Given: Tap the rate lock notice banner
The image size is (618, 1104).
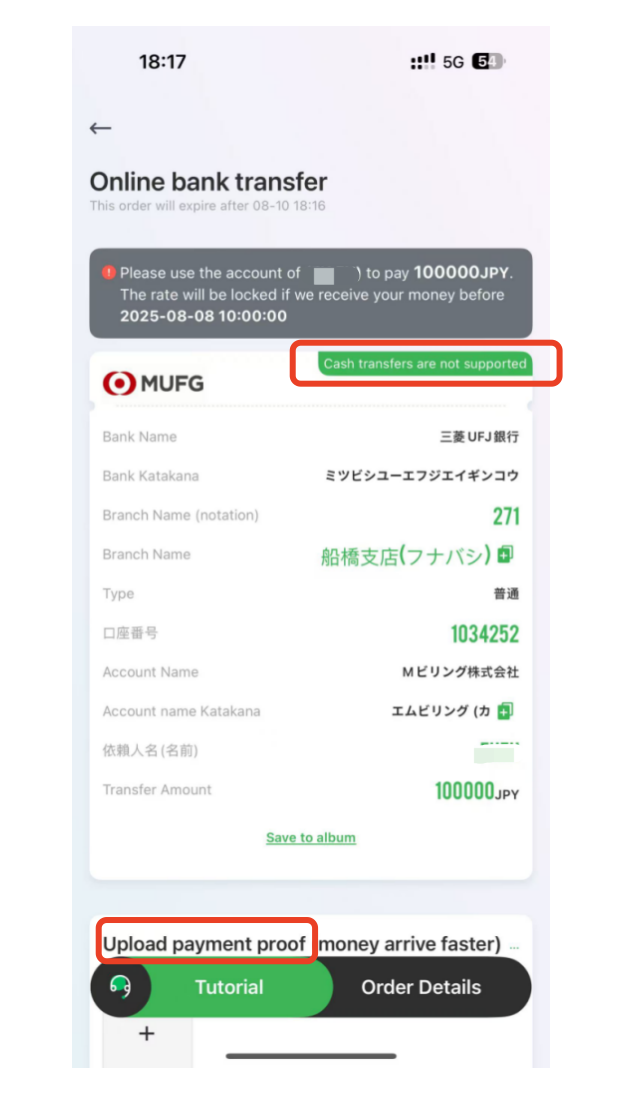Looking at the screenshot, I should click(x=310, y=294).
